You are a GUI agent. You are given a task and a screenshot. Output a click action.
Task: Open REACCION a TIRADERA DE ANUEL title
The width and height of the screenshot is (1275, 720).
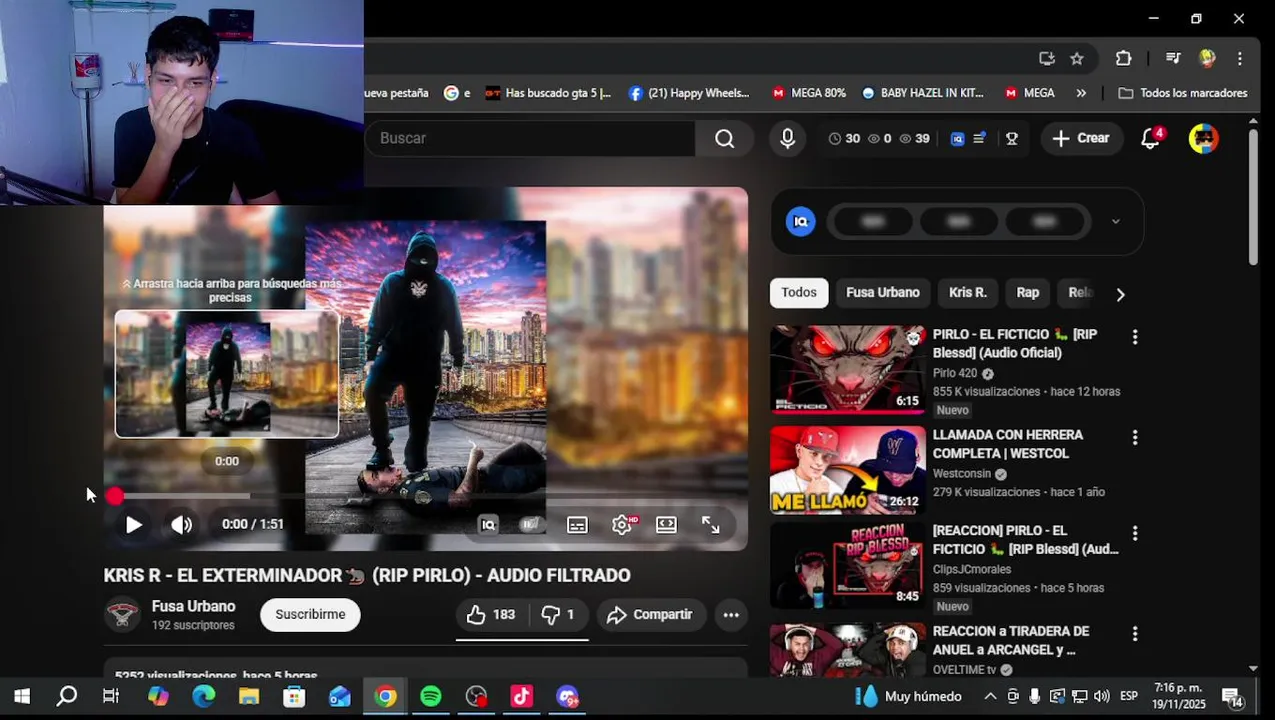pos(1010,640)
